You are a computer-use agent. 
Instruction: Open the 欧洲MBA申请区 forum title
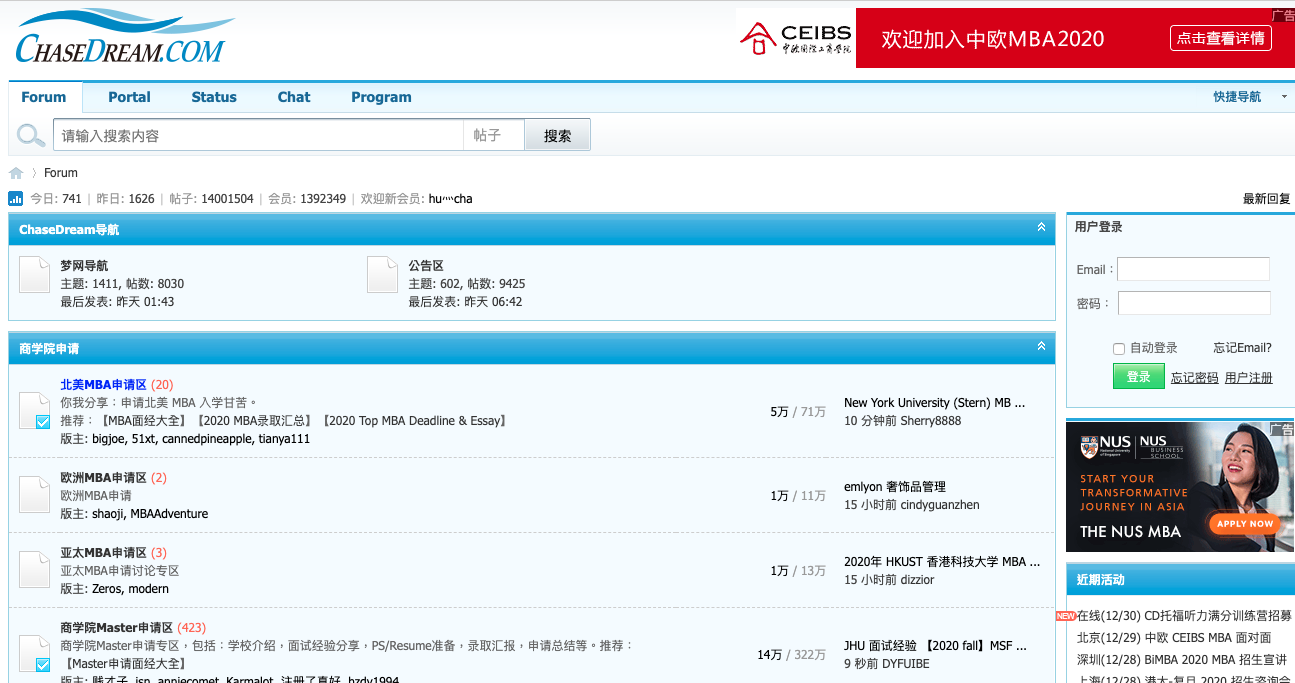point(103,478)
